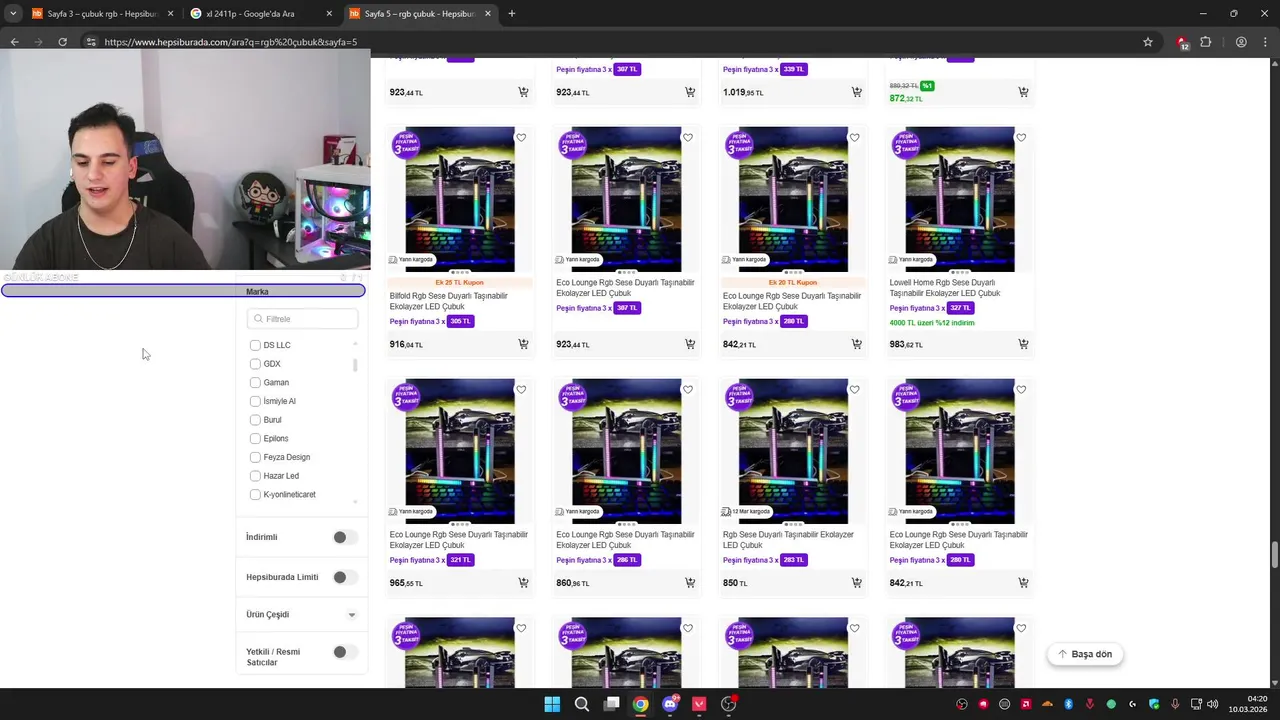Check the GDX brand checkbox
The width and height of the screenshot is (1280, 720).
(x=255, y=364)
